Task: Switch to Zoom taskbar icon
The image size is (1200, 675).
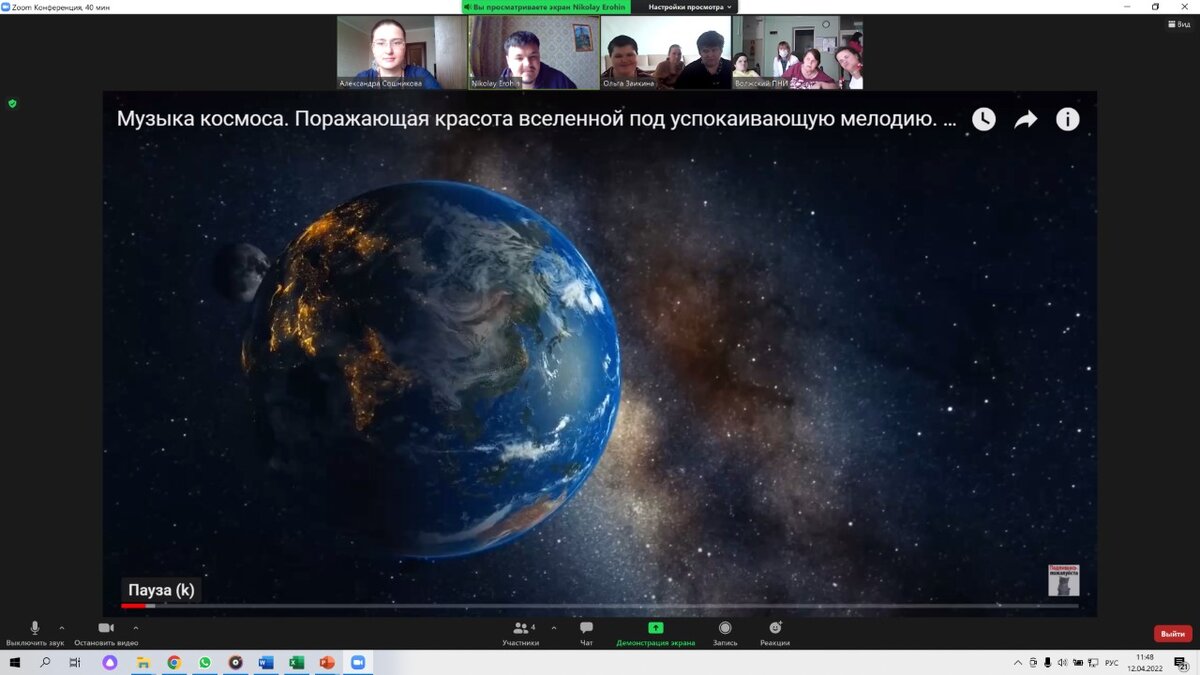Action: tap(358, 662)
